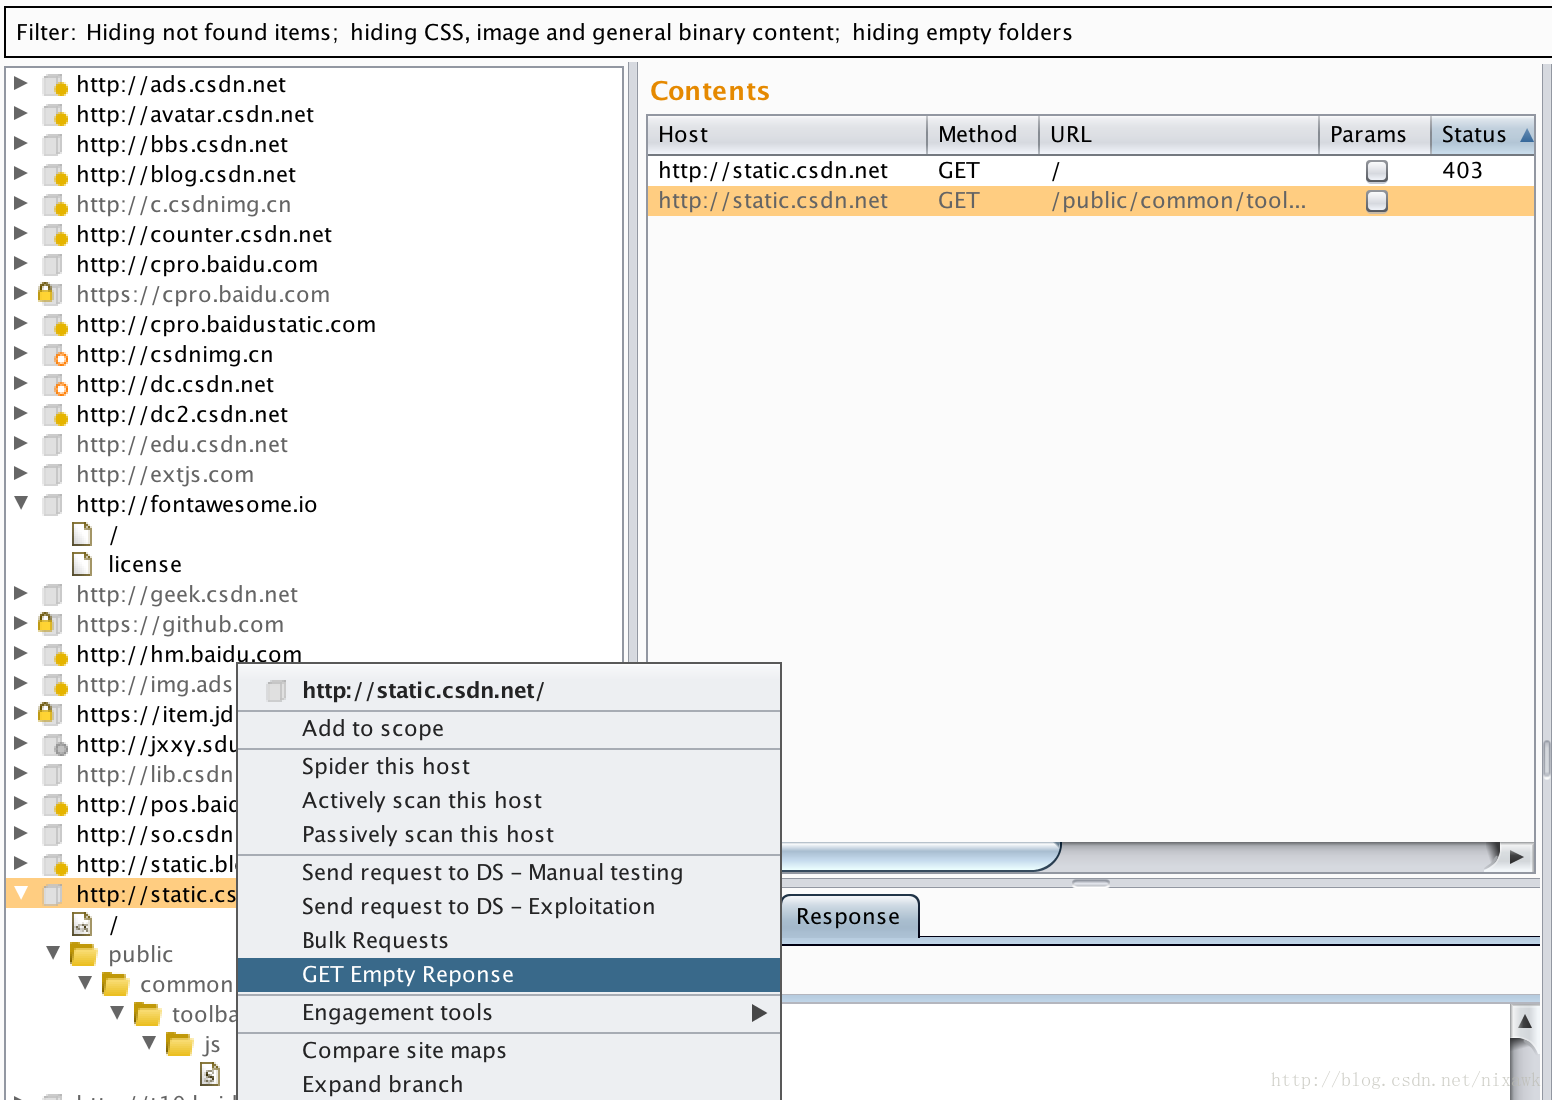Collapse the public folder node
Image resolution: width=1552 pixels, height=1100 pixels.
(x=53, y=953)
